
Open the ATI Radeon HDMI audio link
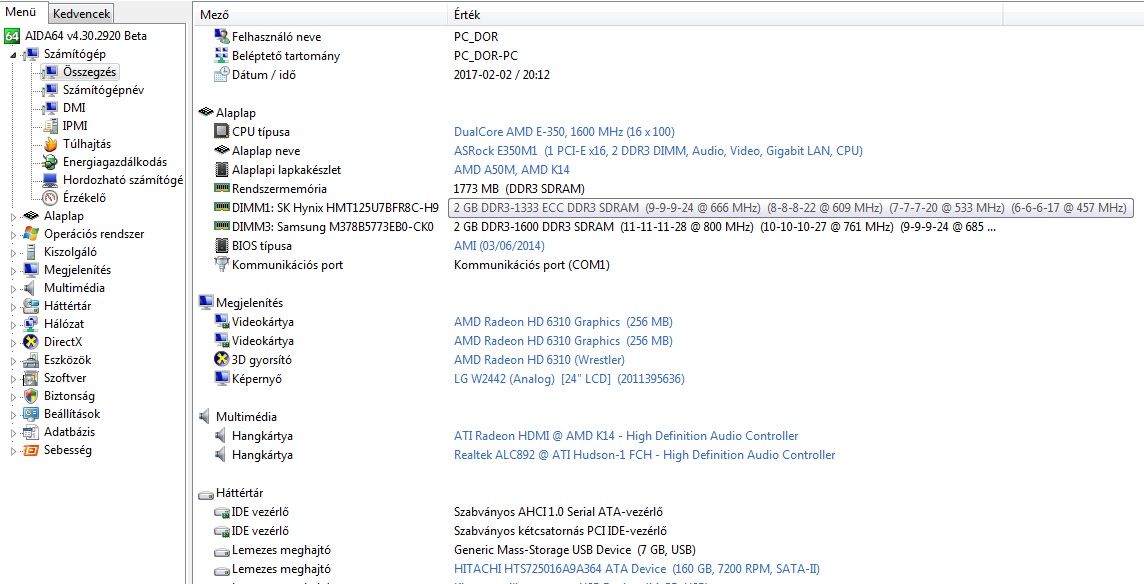[x=626, y=435]
